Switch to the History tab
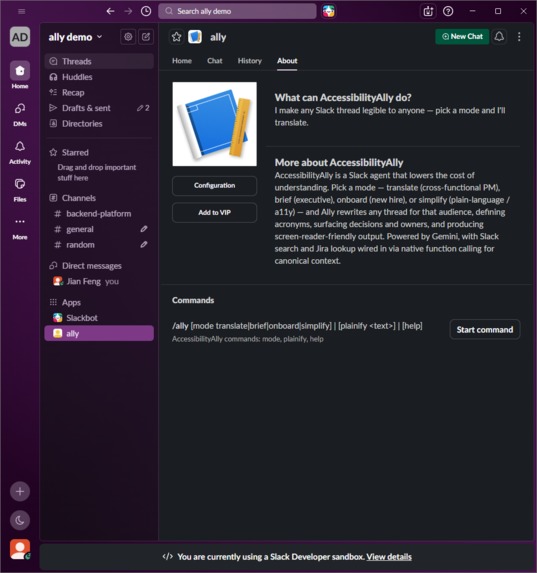Viewport: 537px width, 573px height. click(250, 61)
